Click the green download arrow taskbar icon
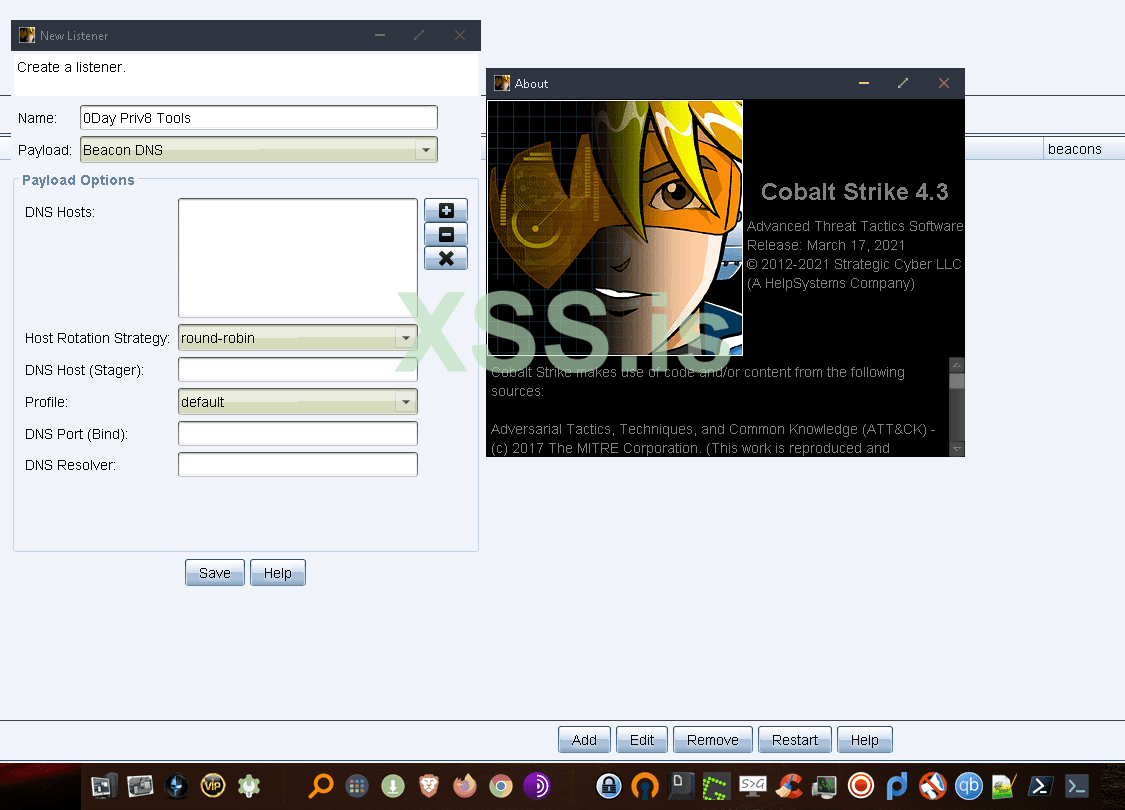Image resolution: width=1125 pixels, height=810 pixels. (x=392, y=786)
